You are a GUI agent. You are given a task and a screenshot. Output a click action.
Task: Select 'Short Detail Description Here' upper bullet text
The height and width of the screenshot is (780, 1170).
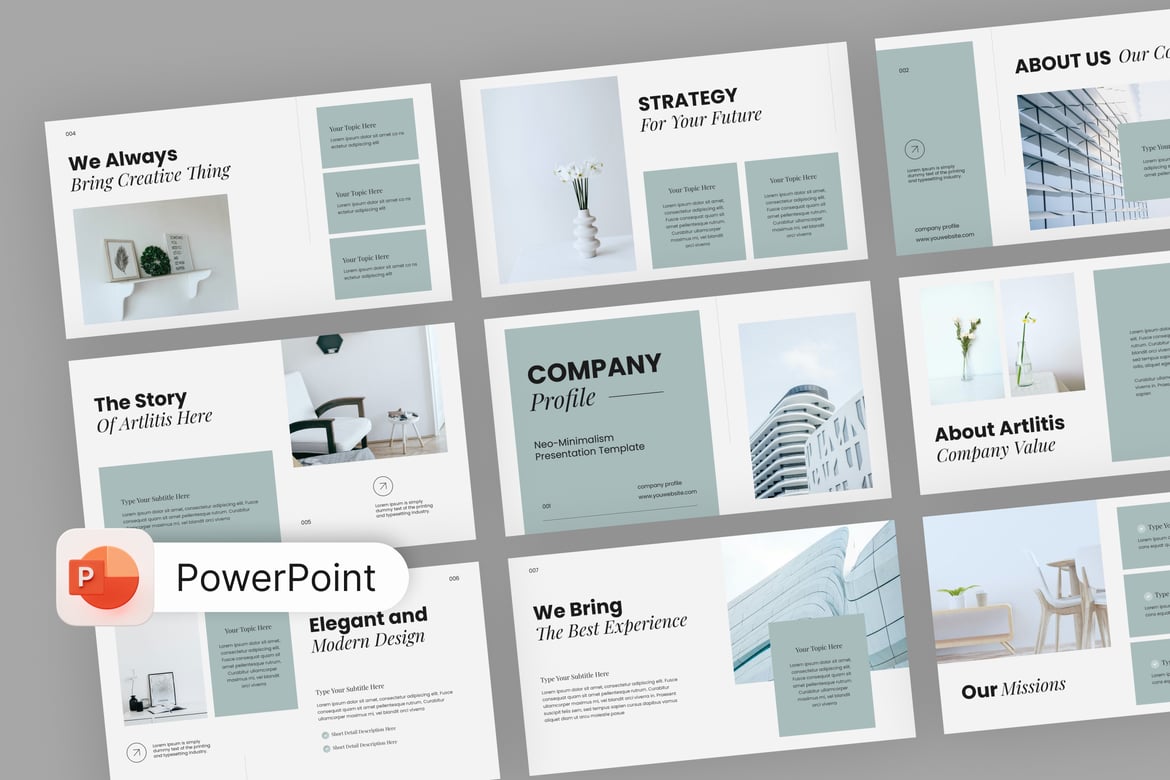[x=363, y=731]
